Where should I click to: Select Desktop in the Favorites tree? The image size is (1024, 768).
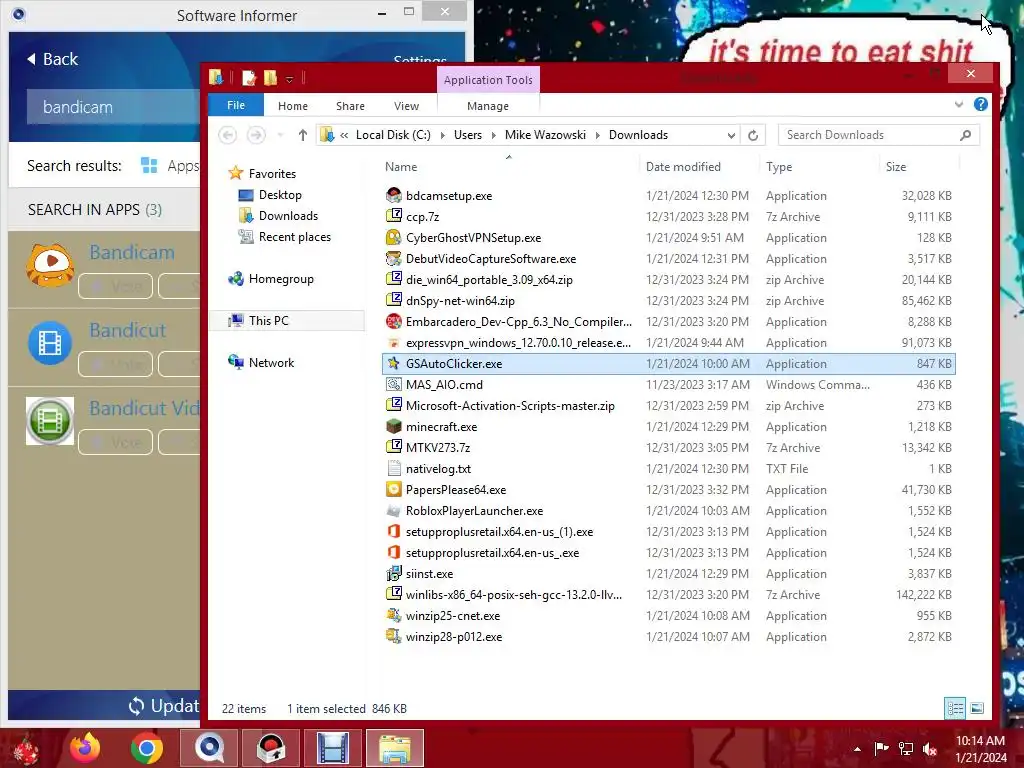[280, 195]
